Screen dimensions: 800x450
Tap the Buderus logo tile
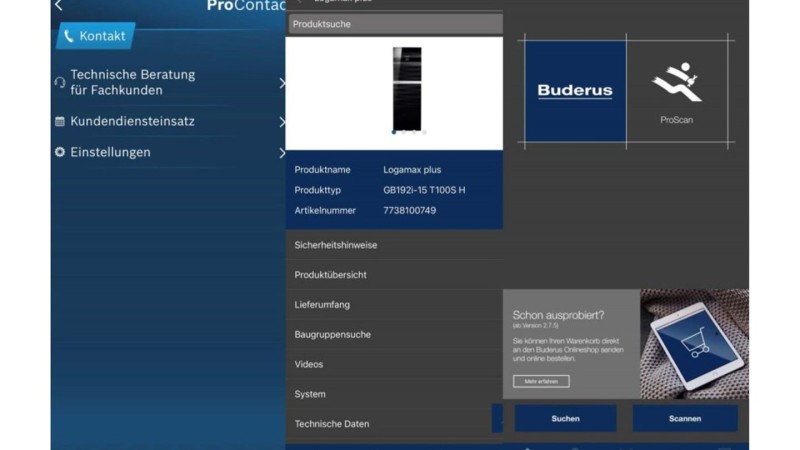(575, 91)
